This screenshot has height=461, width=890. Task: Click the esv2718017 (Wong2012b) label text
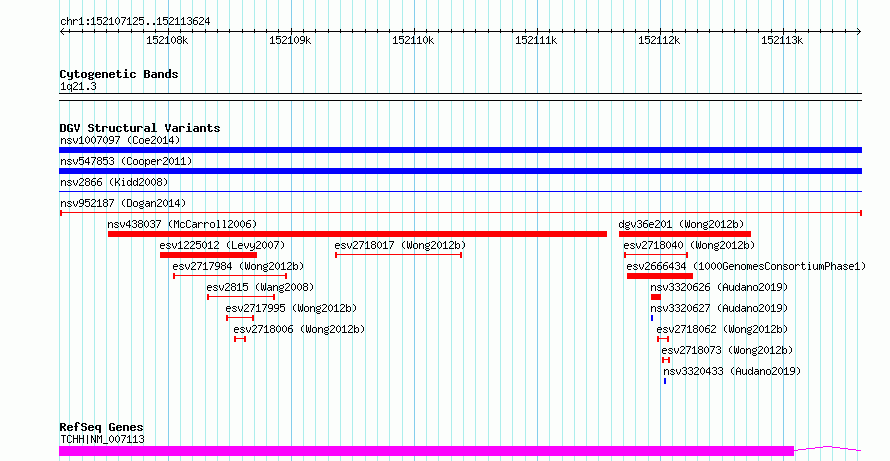tap(400, 245)
